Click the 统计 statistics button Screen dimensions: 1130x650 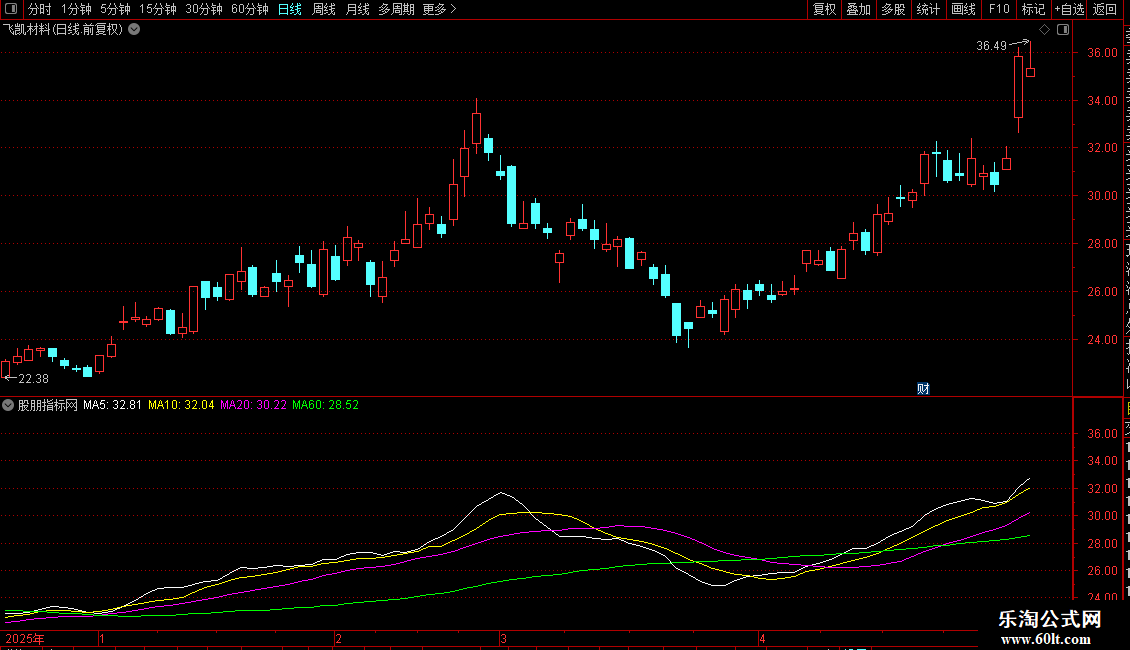(928, 9)
